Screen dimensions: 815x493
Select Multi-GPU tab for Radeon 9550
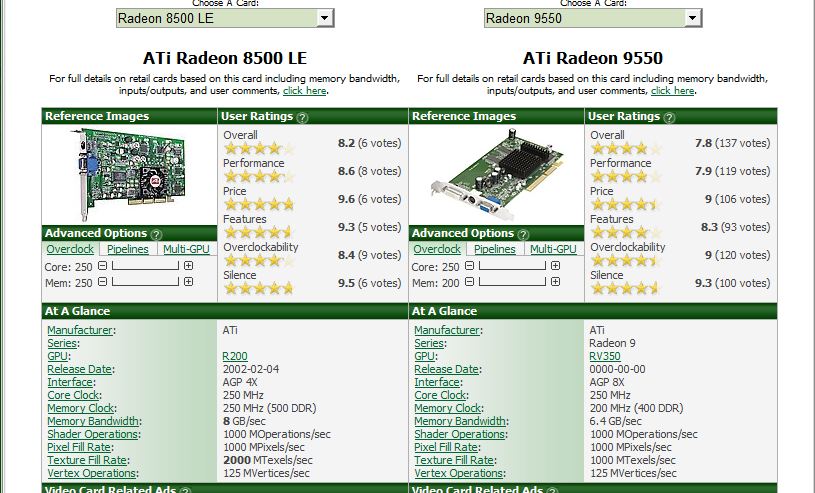pos(553,249)
